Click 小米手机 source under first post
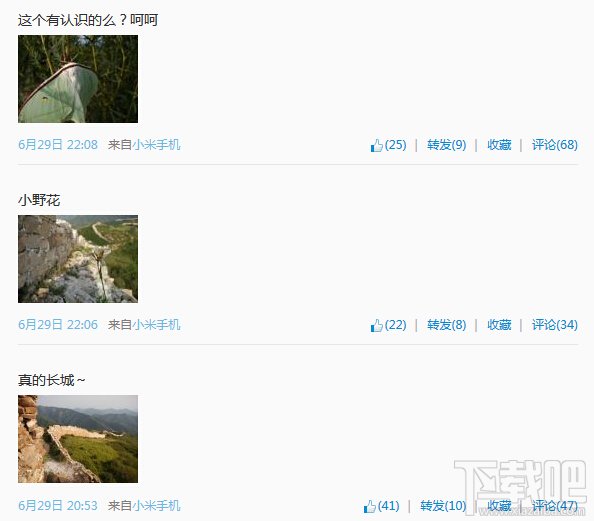 (x=156, y=145)
